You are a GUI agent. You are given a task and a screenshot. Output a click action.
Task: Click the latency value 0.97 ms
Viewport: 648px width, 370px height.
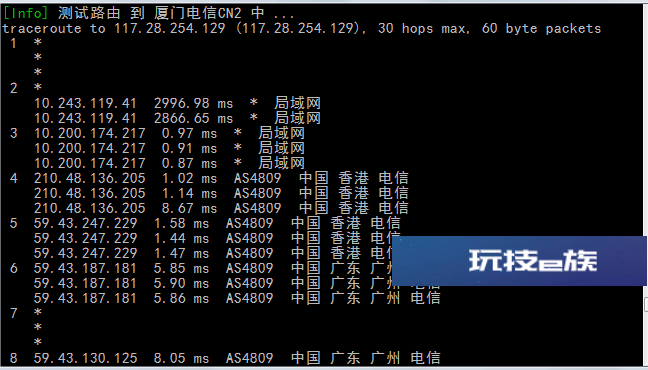point(189,133)
